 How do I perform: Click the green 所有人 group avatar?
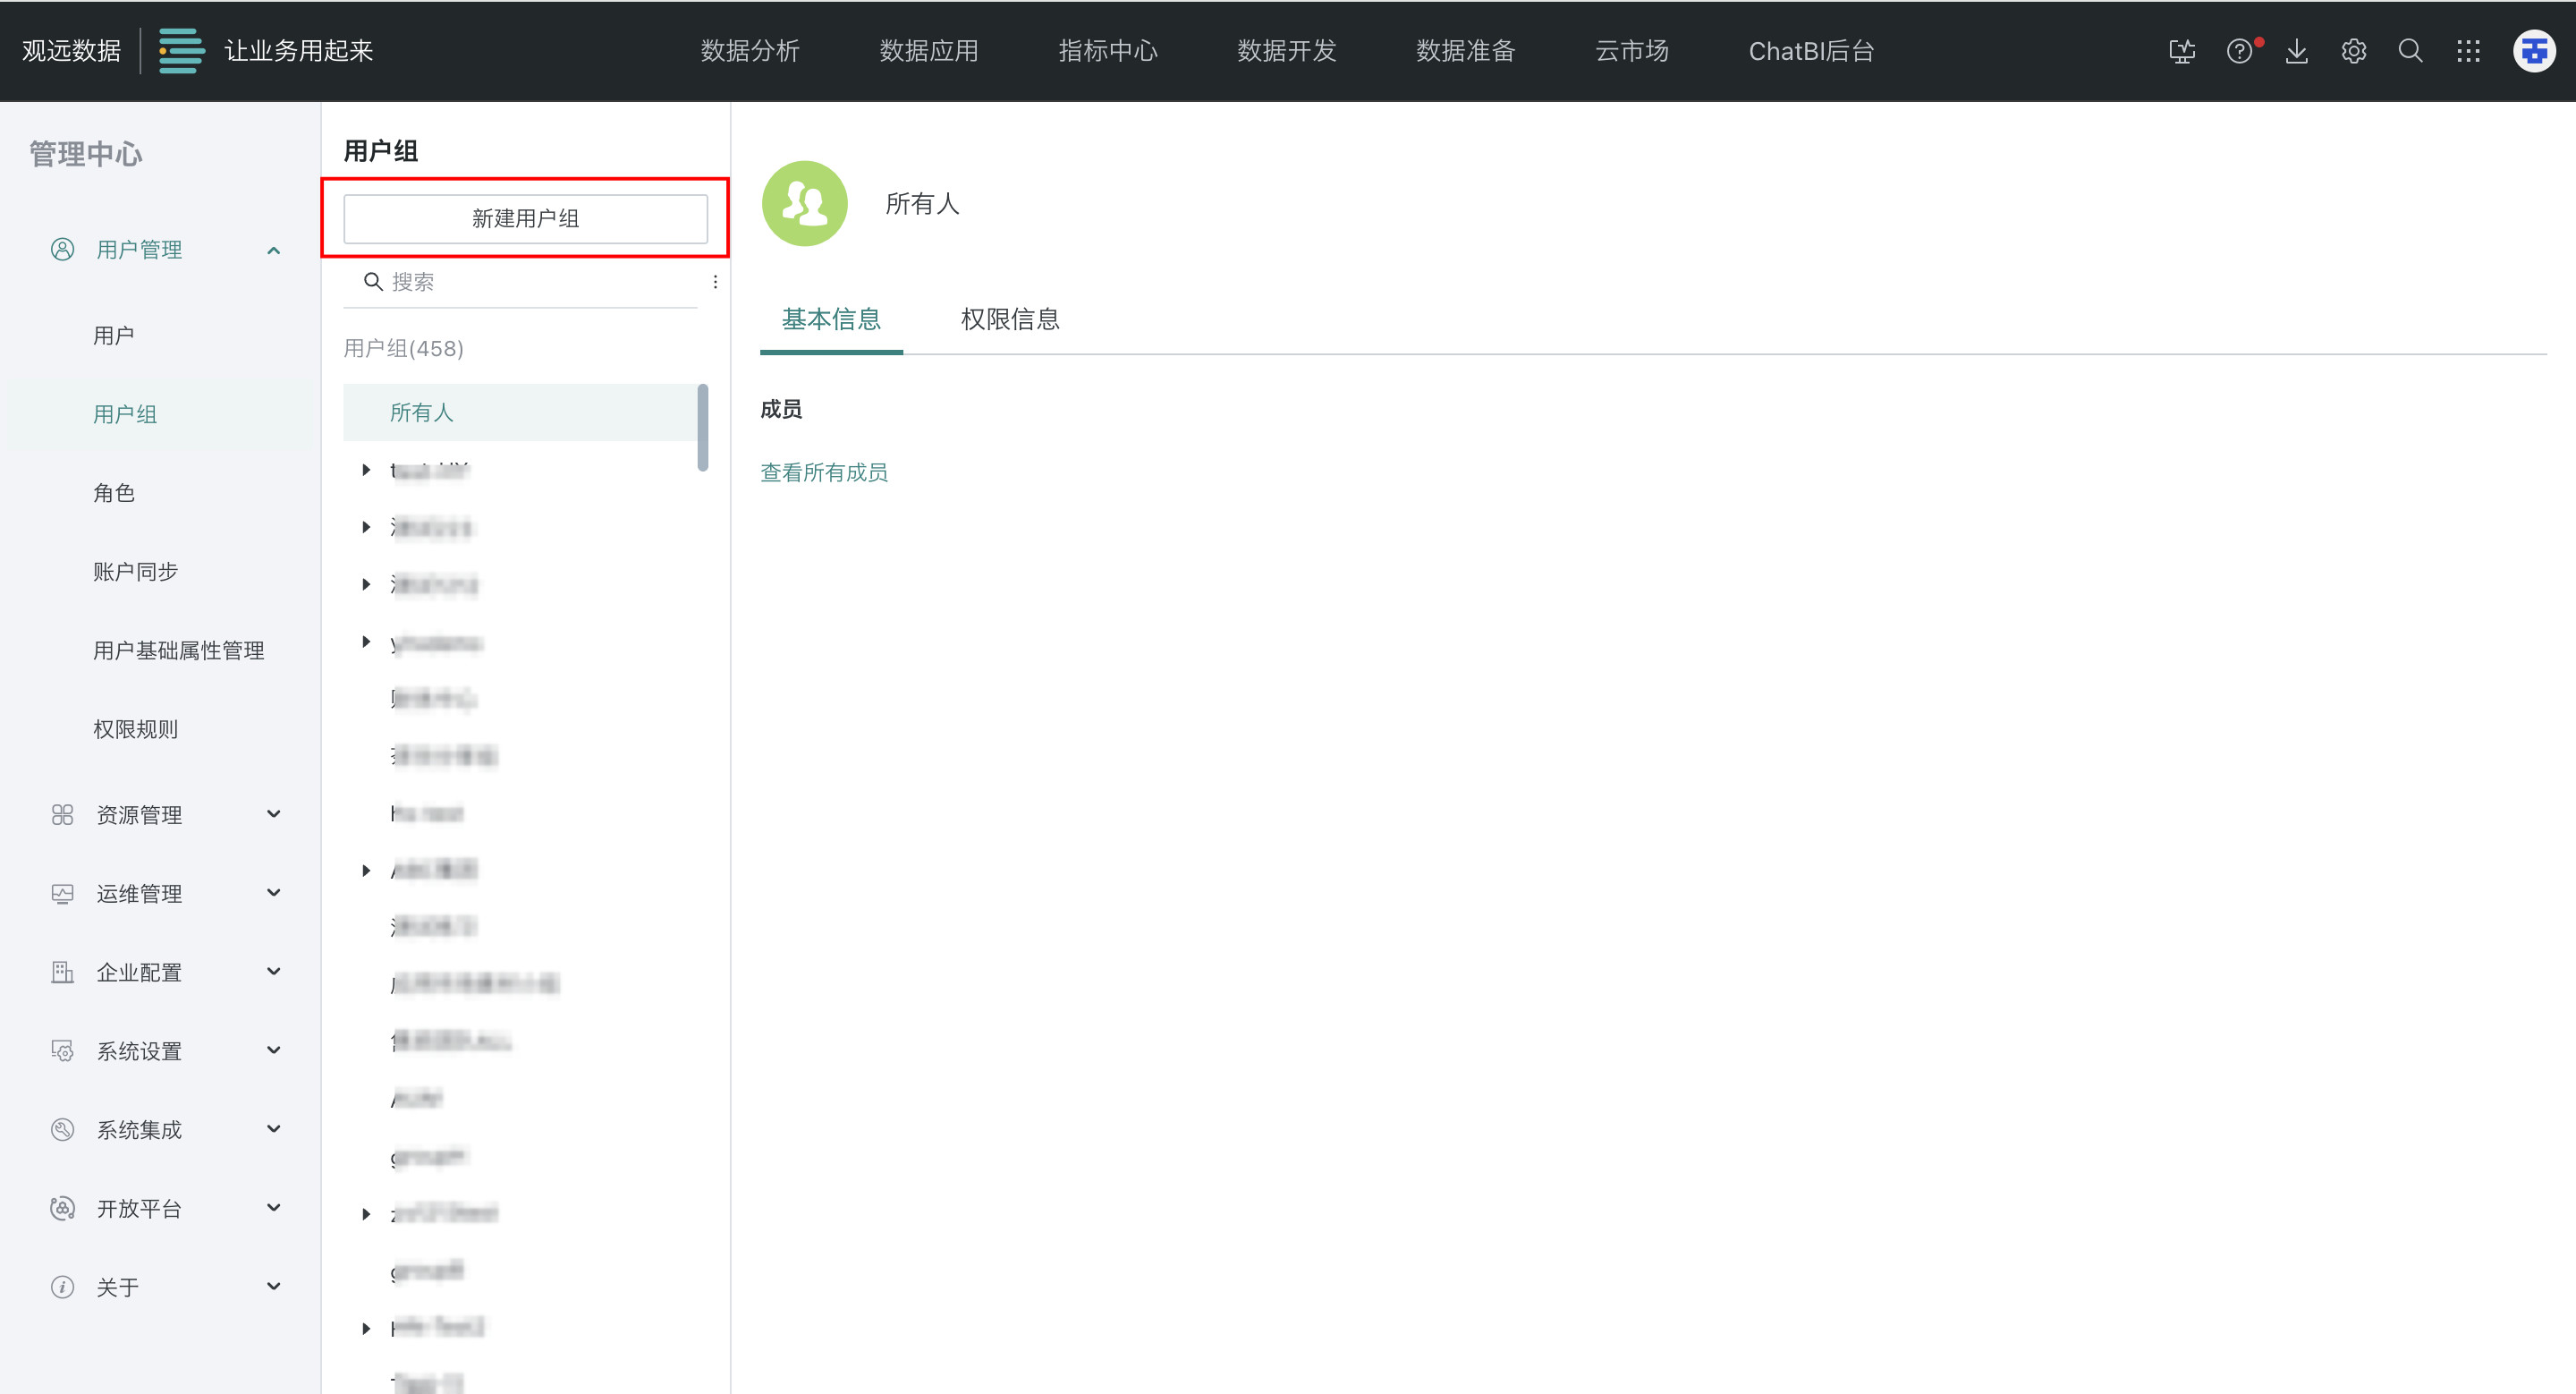point(804,204)
